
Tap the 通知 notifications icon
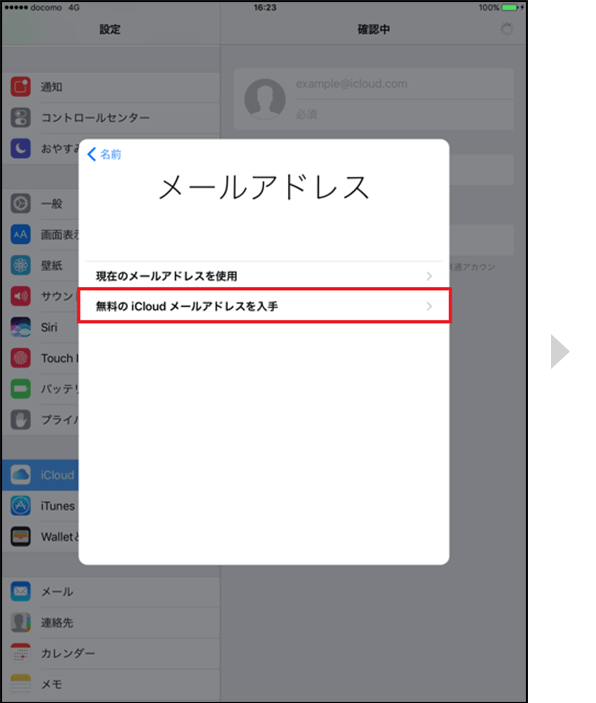click(x=21, y=87)
